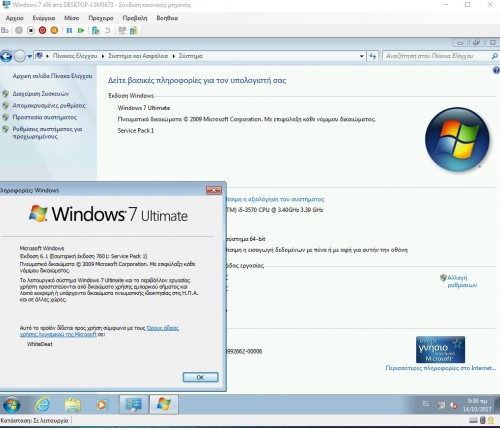Pause the virtual machine
Viewport: 500px width, 428px height.
click(69, 31)
